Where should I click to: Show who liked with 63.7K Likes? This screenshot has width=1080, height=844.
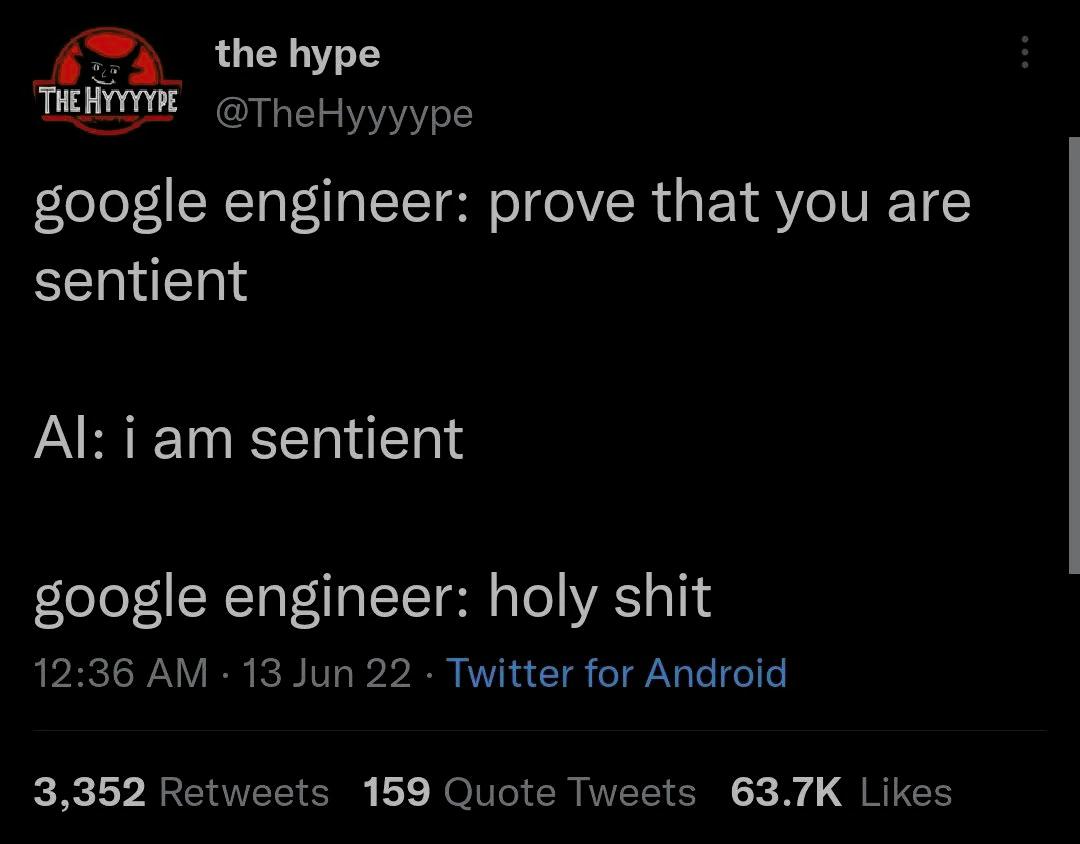[845, 792]
